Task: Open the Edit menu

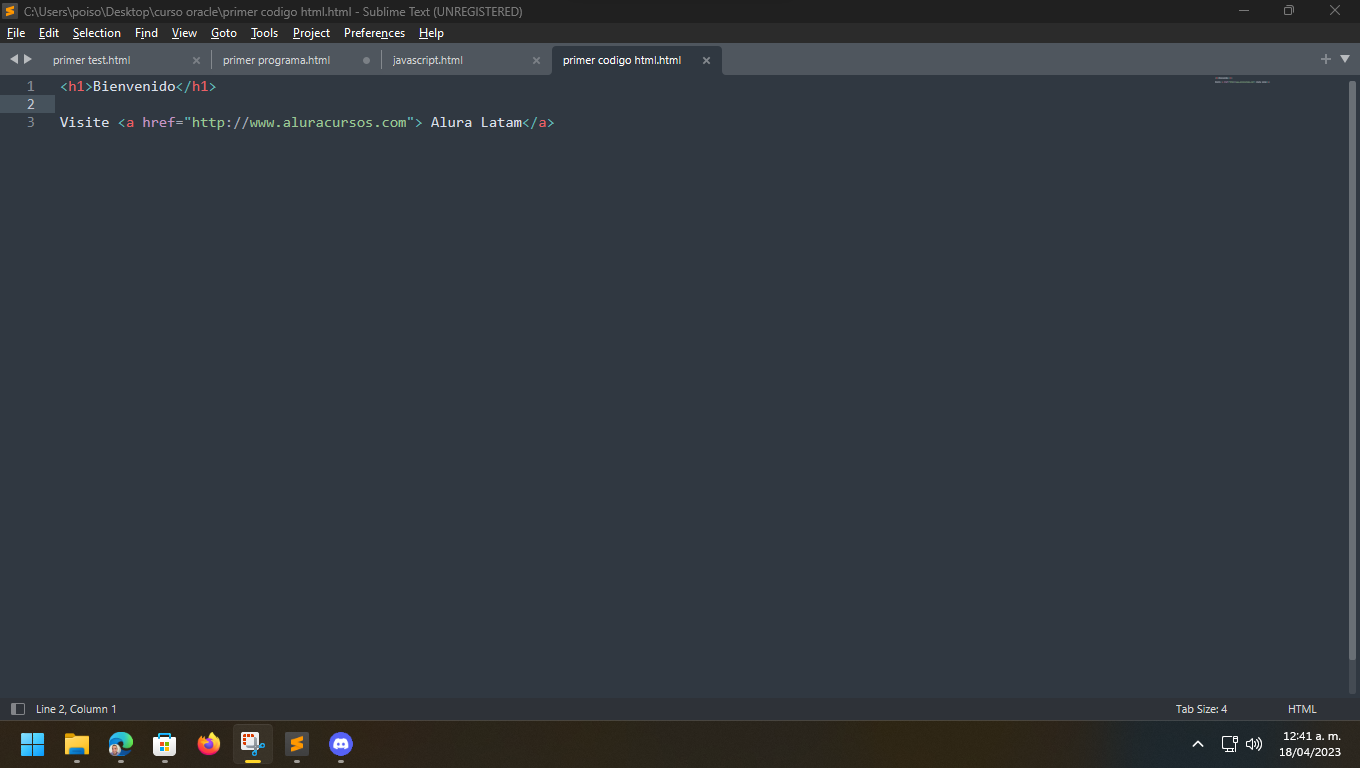Action: (49, 33)
